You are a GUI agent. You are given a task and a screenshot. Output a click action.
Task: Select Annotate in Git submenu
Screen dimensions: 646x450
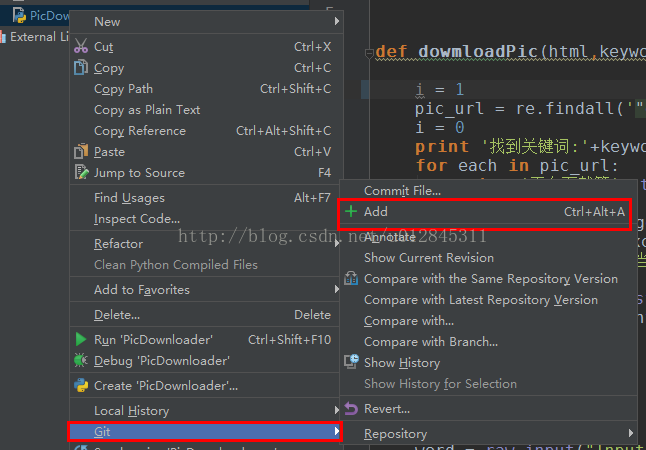click(489, 237)
